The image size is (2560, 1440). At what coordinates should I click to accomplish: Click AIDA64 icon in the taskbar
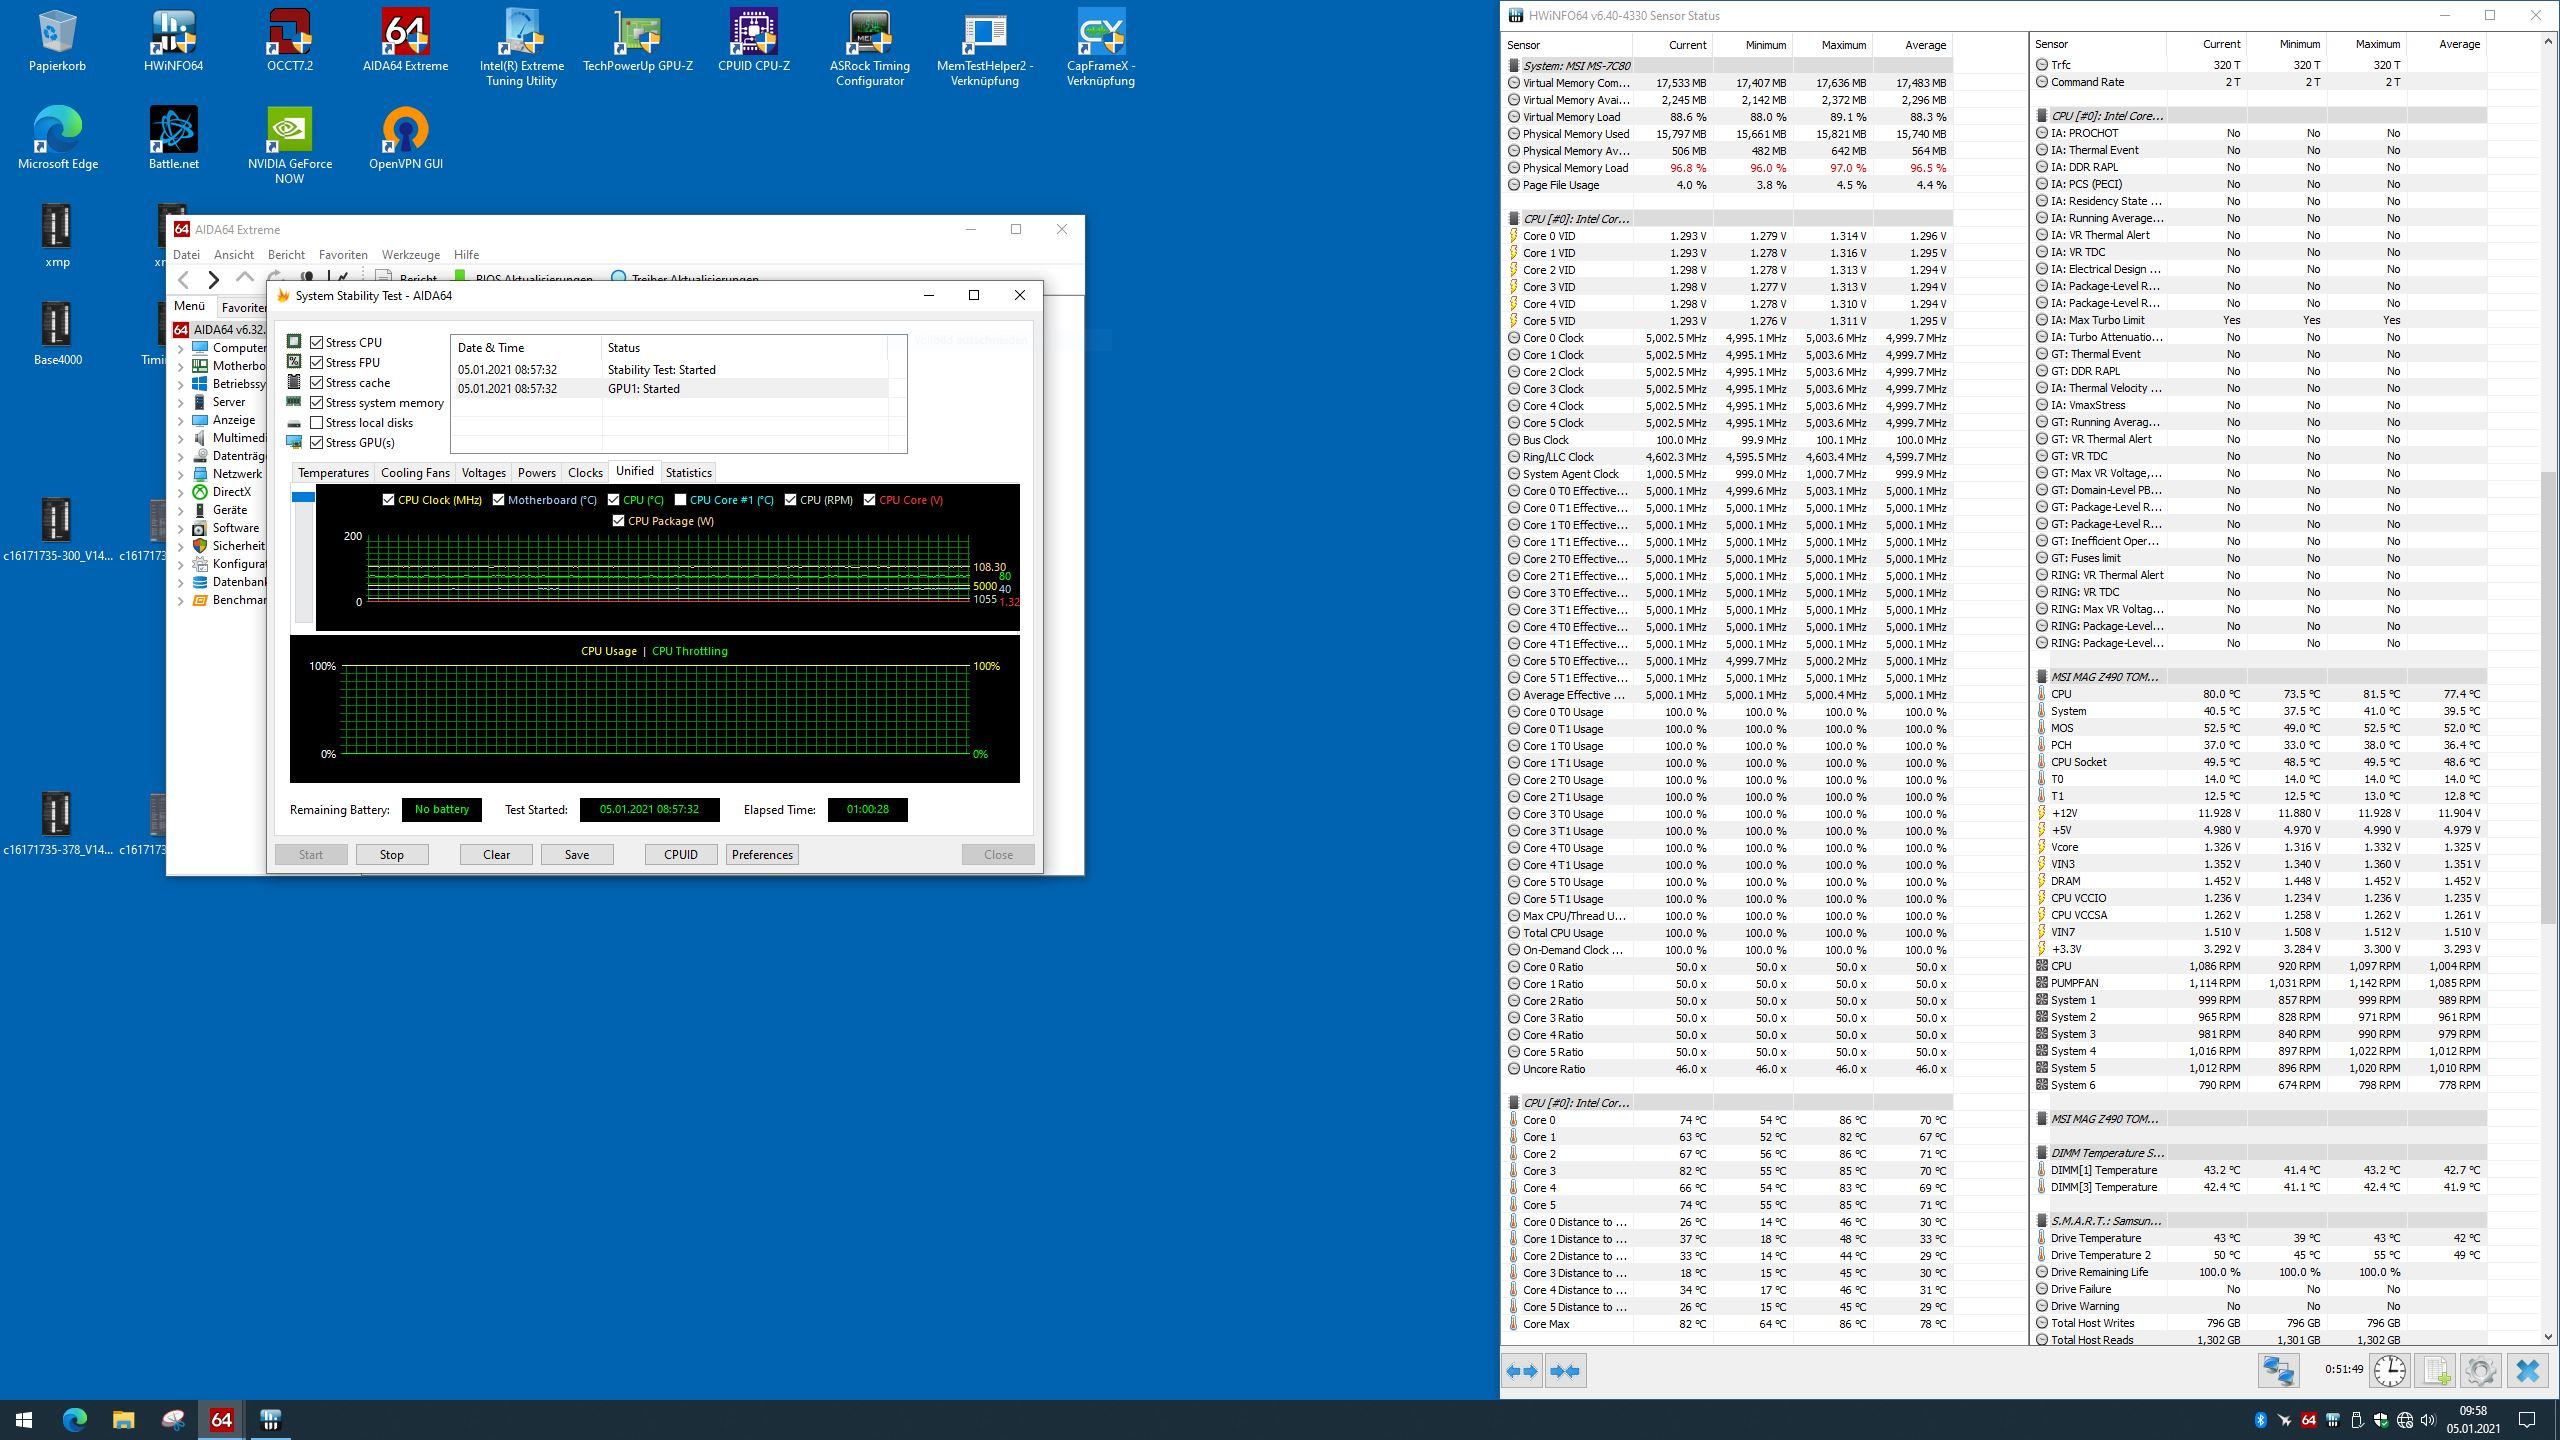(221, 1419)
